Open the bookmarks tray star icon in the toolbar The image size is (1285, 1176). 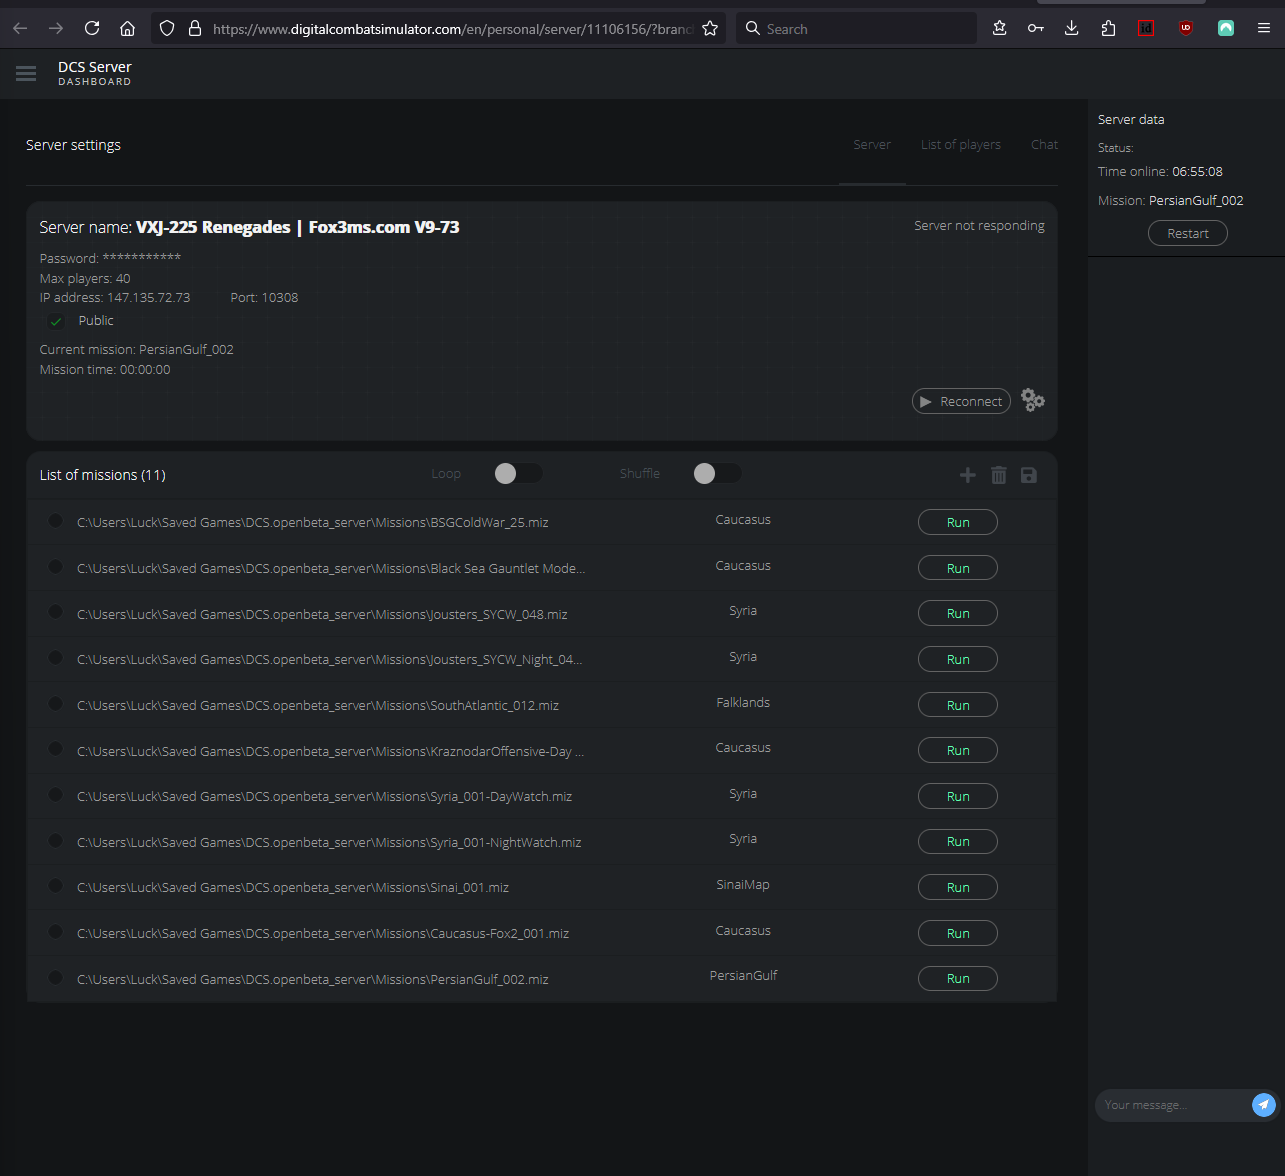click(999, 28)
